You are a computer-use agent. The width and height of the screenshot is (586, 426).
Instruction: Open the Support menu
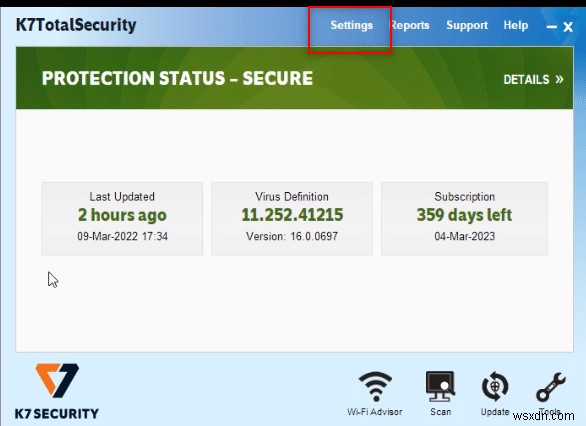coord(467,25)
